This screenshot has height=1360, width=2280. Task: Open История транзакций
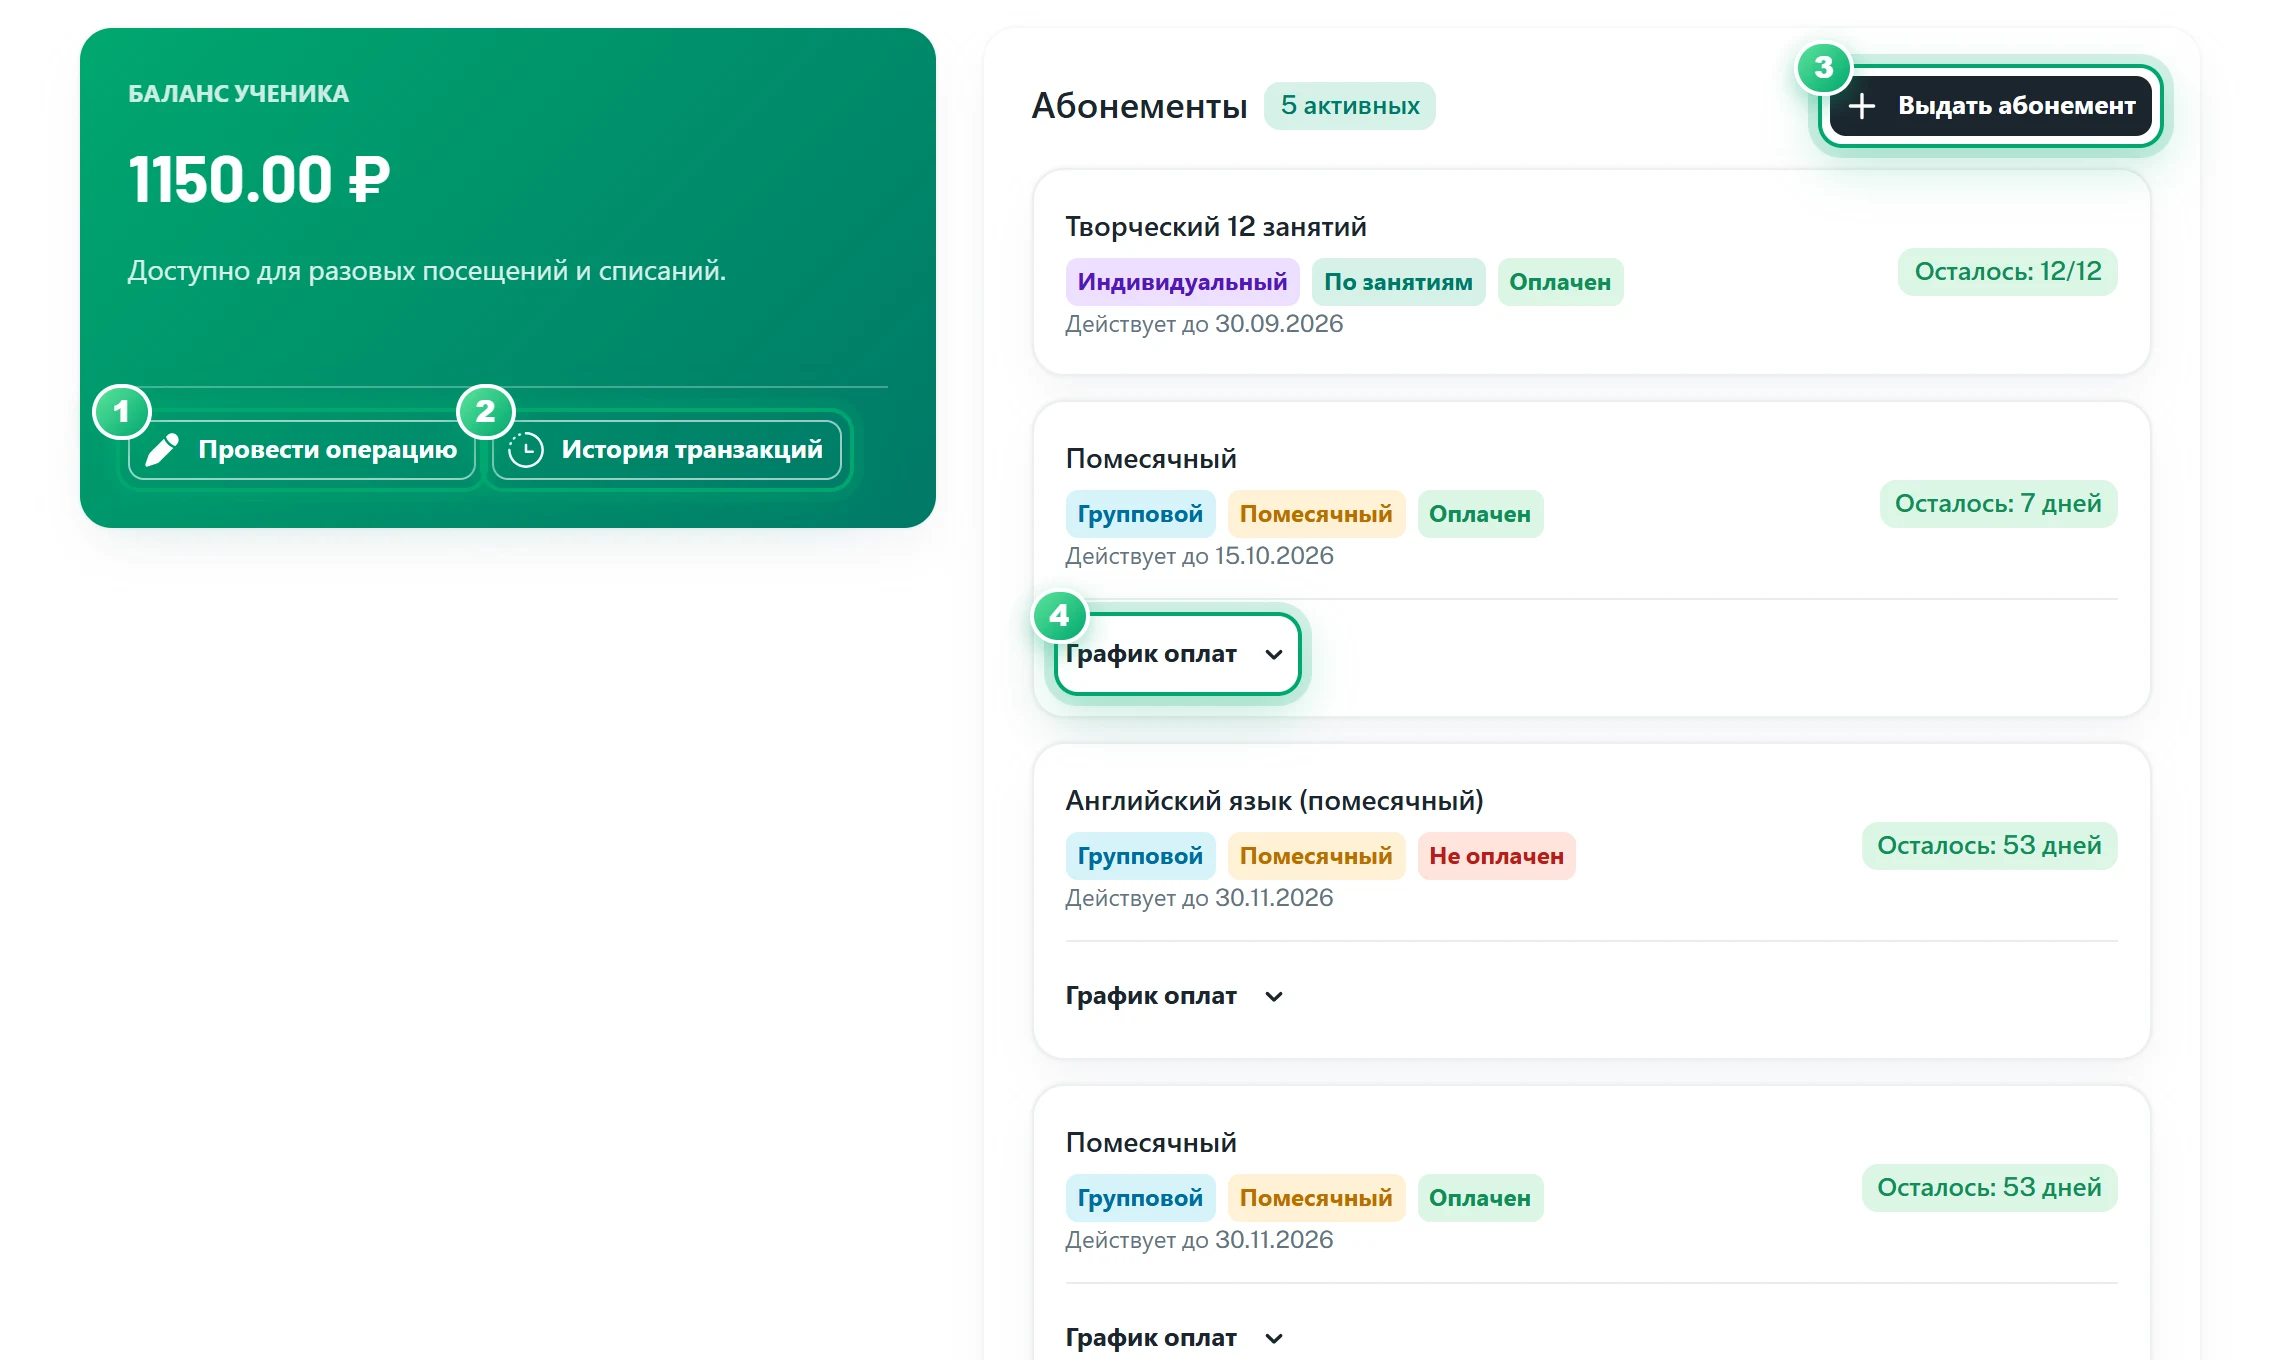click(667, 450)
